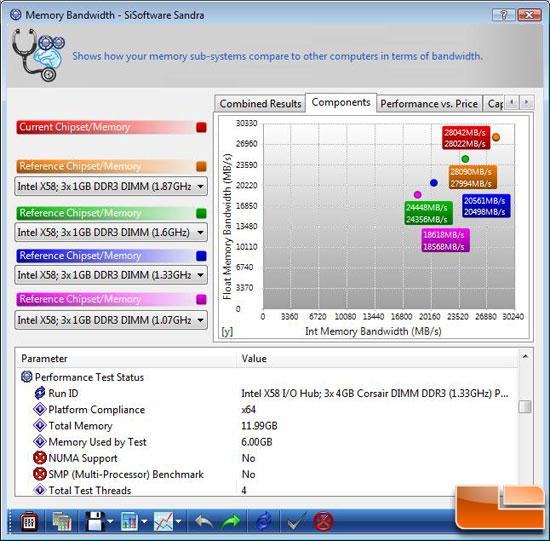Click the tab strip right arrow
Screen dimensions: 550x541
tap(526, 102)
